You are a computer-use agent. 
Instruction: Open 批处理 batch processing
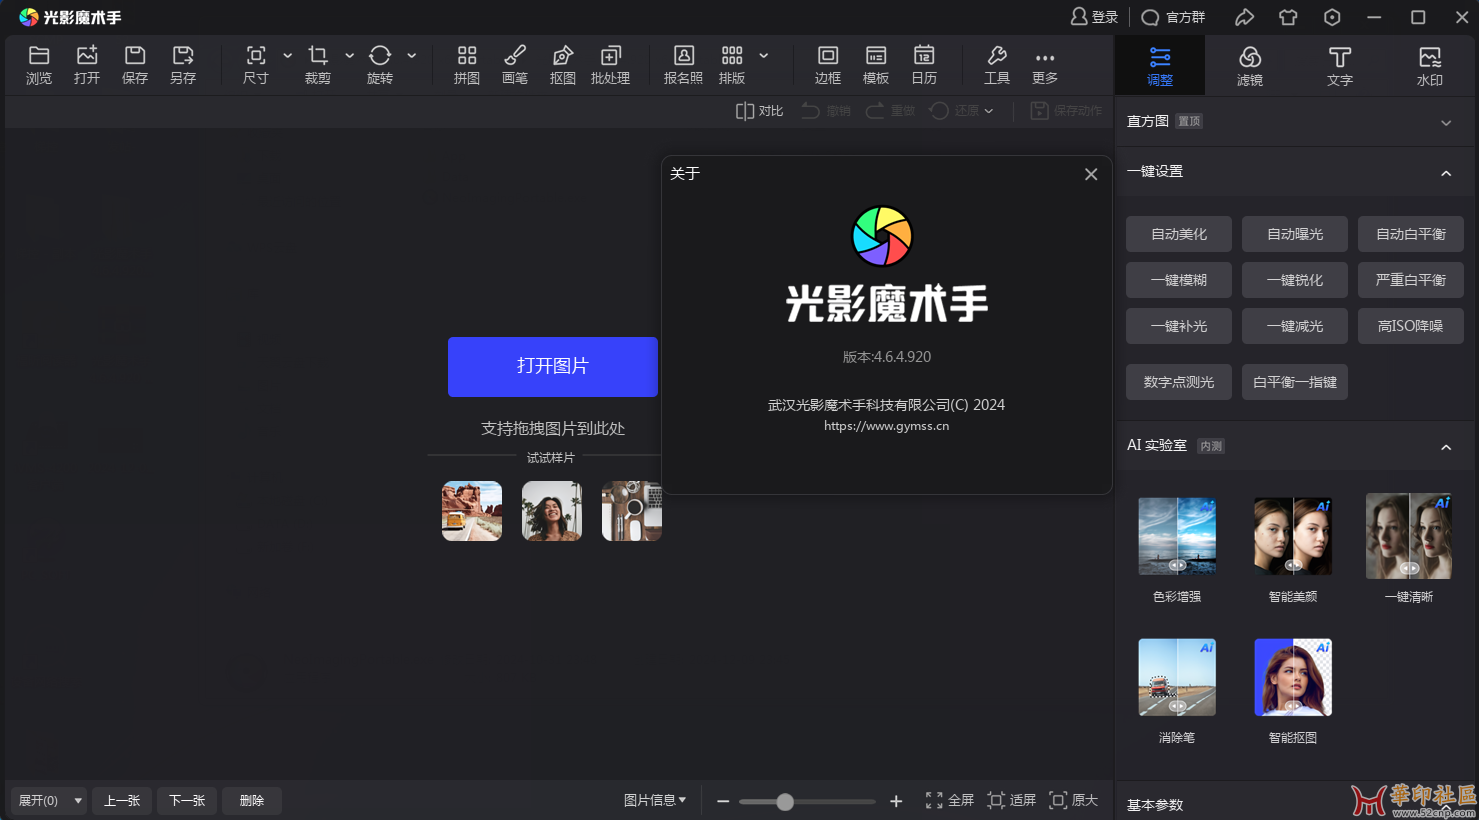(610, 64)
